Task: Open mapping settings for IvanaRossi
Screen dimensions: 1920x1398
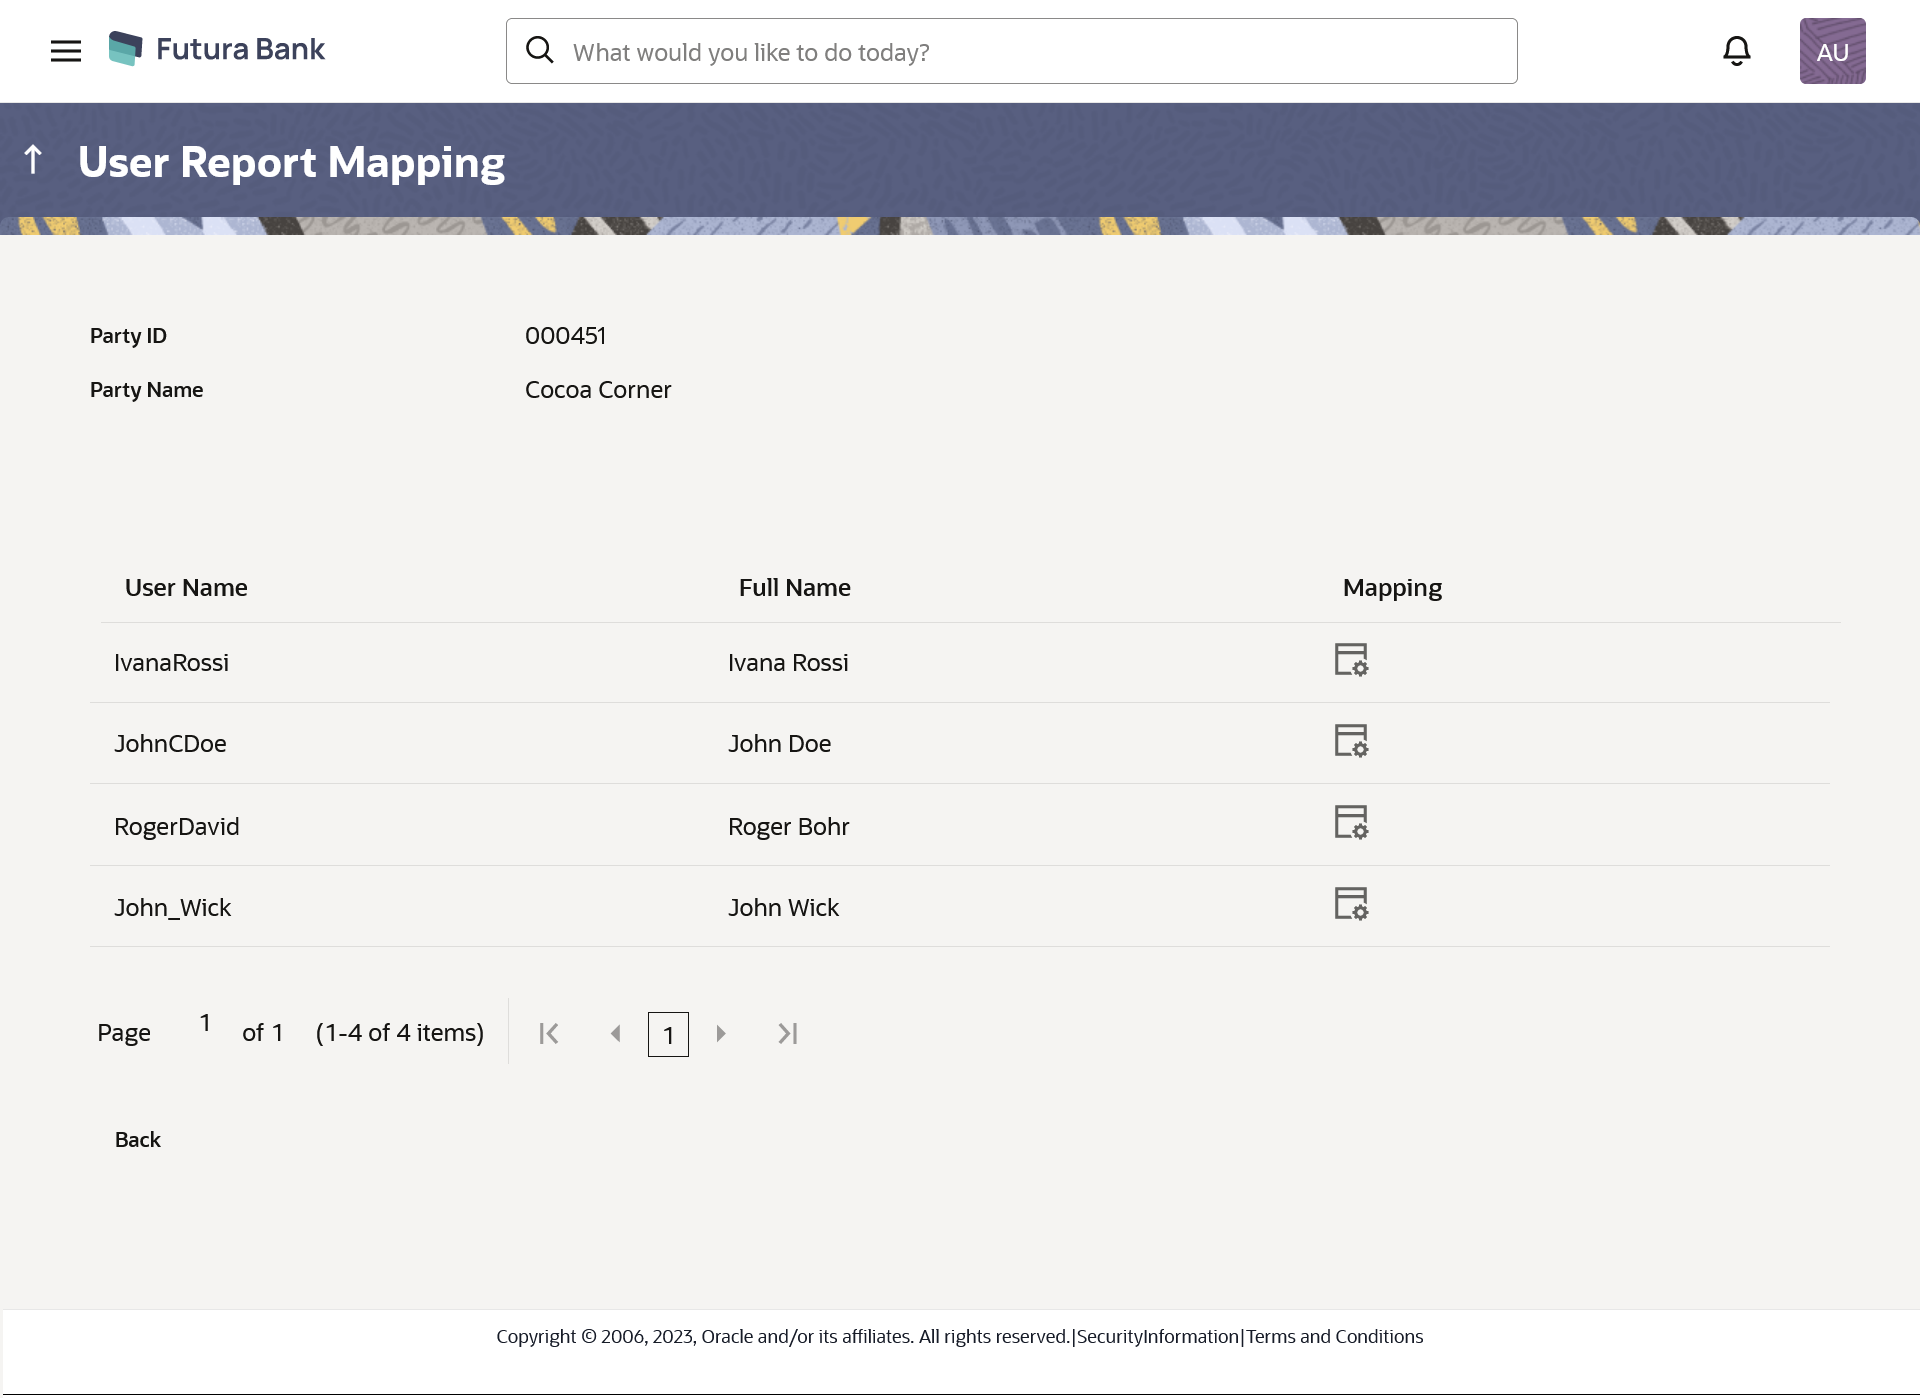Action: (x=1350, y=660)
